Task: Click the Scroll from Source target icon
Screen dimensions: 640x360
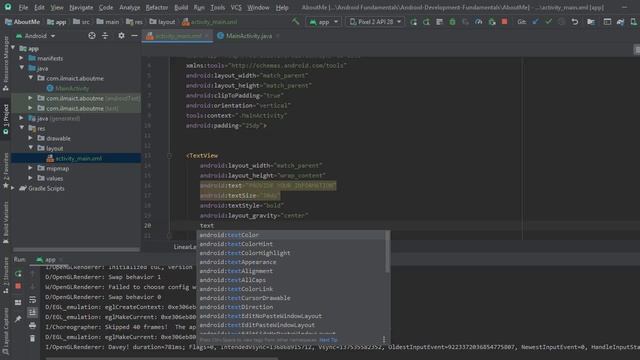Action: click(x=92, y=36)
